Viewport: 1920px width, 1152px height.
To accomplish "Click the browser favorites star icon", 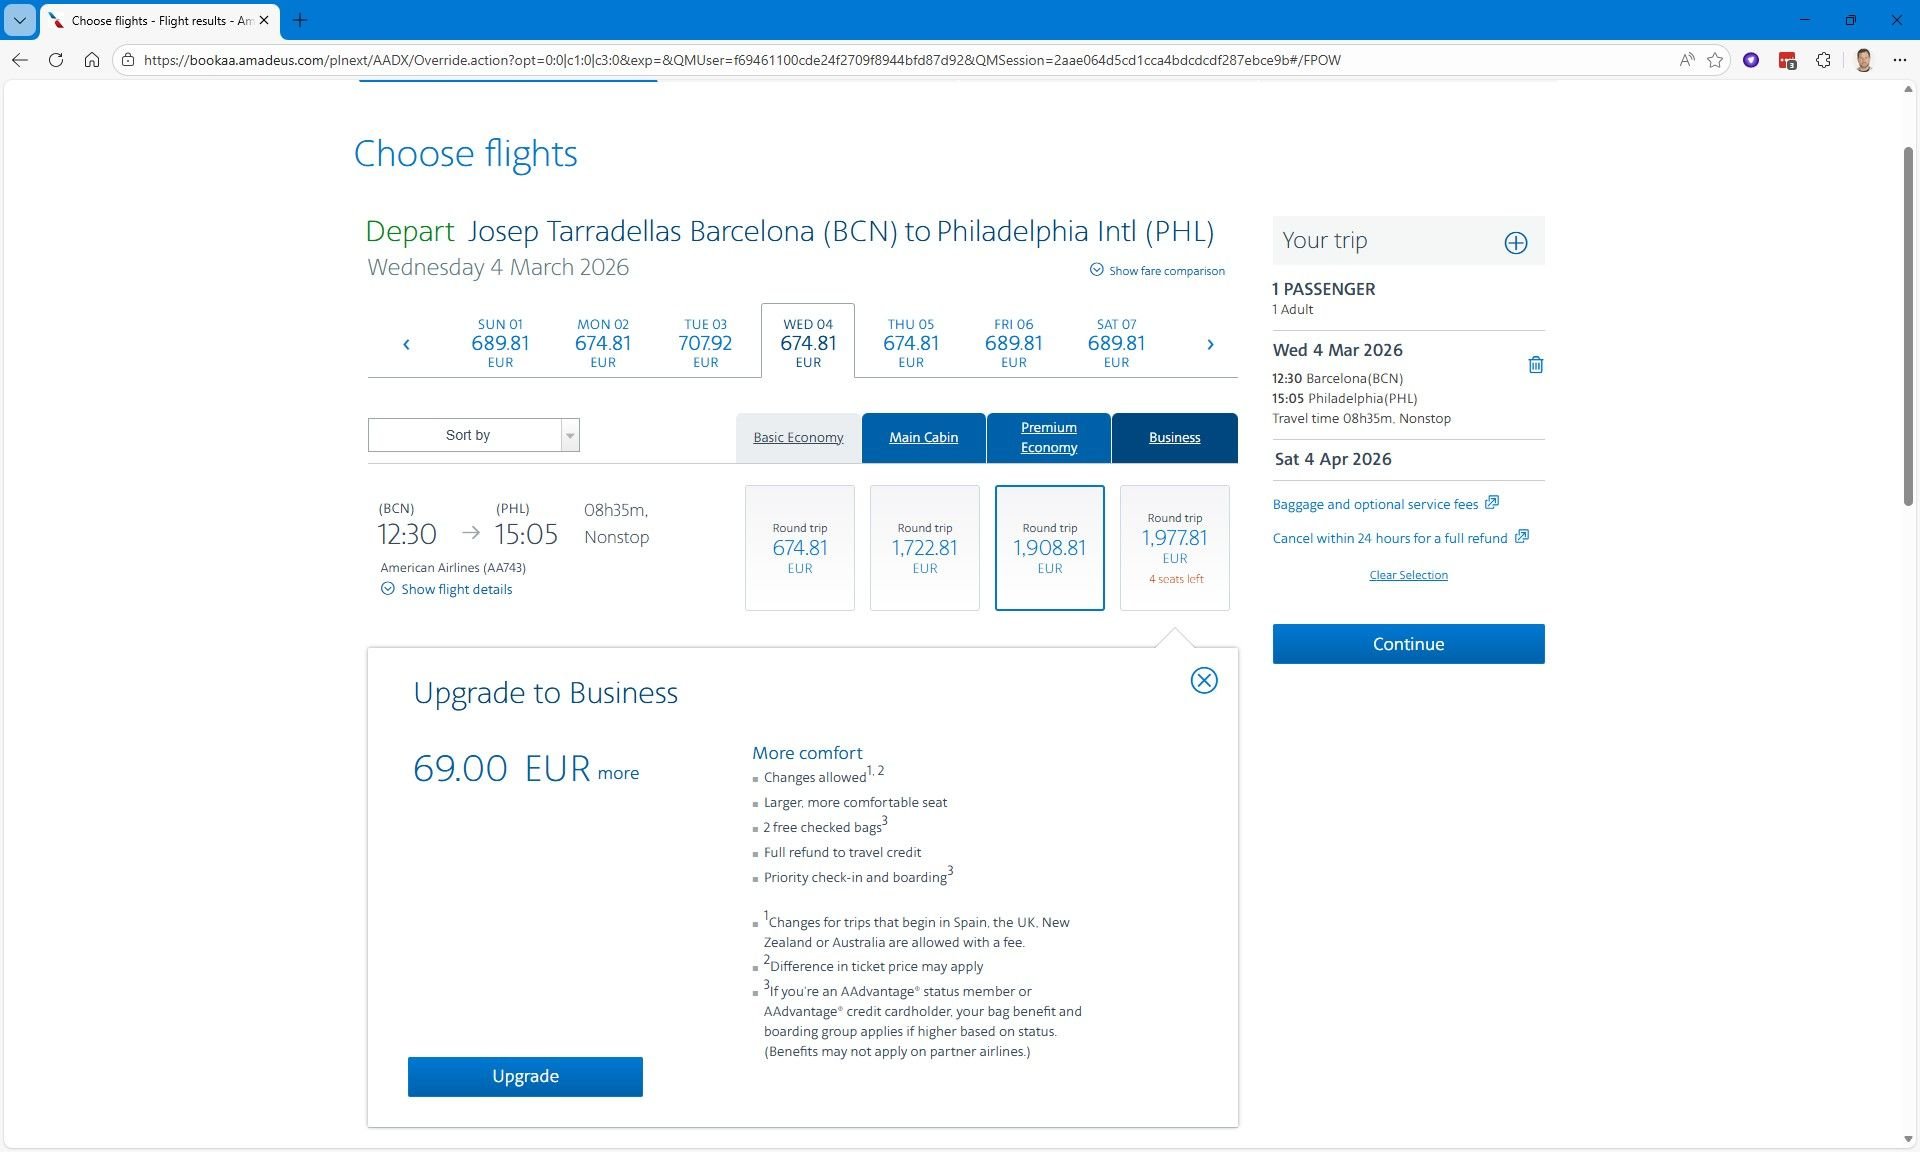I will (1715, 60).
